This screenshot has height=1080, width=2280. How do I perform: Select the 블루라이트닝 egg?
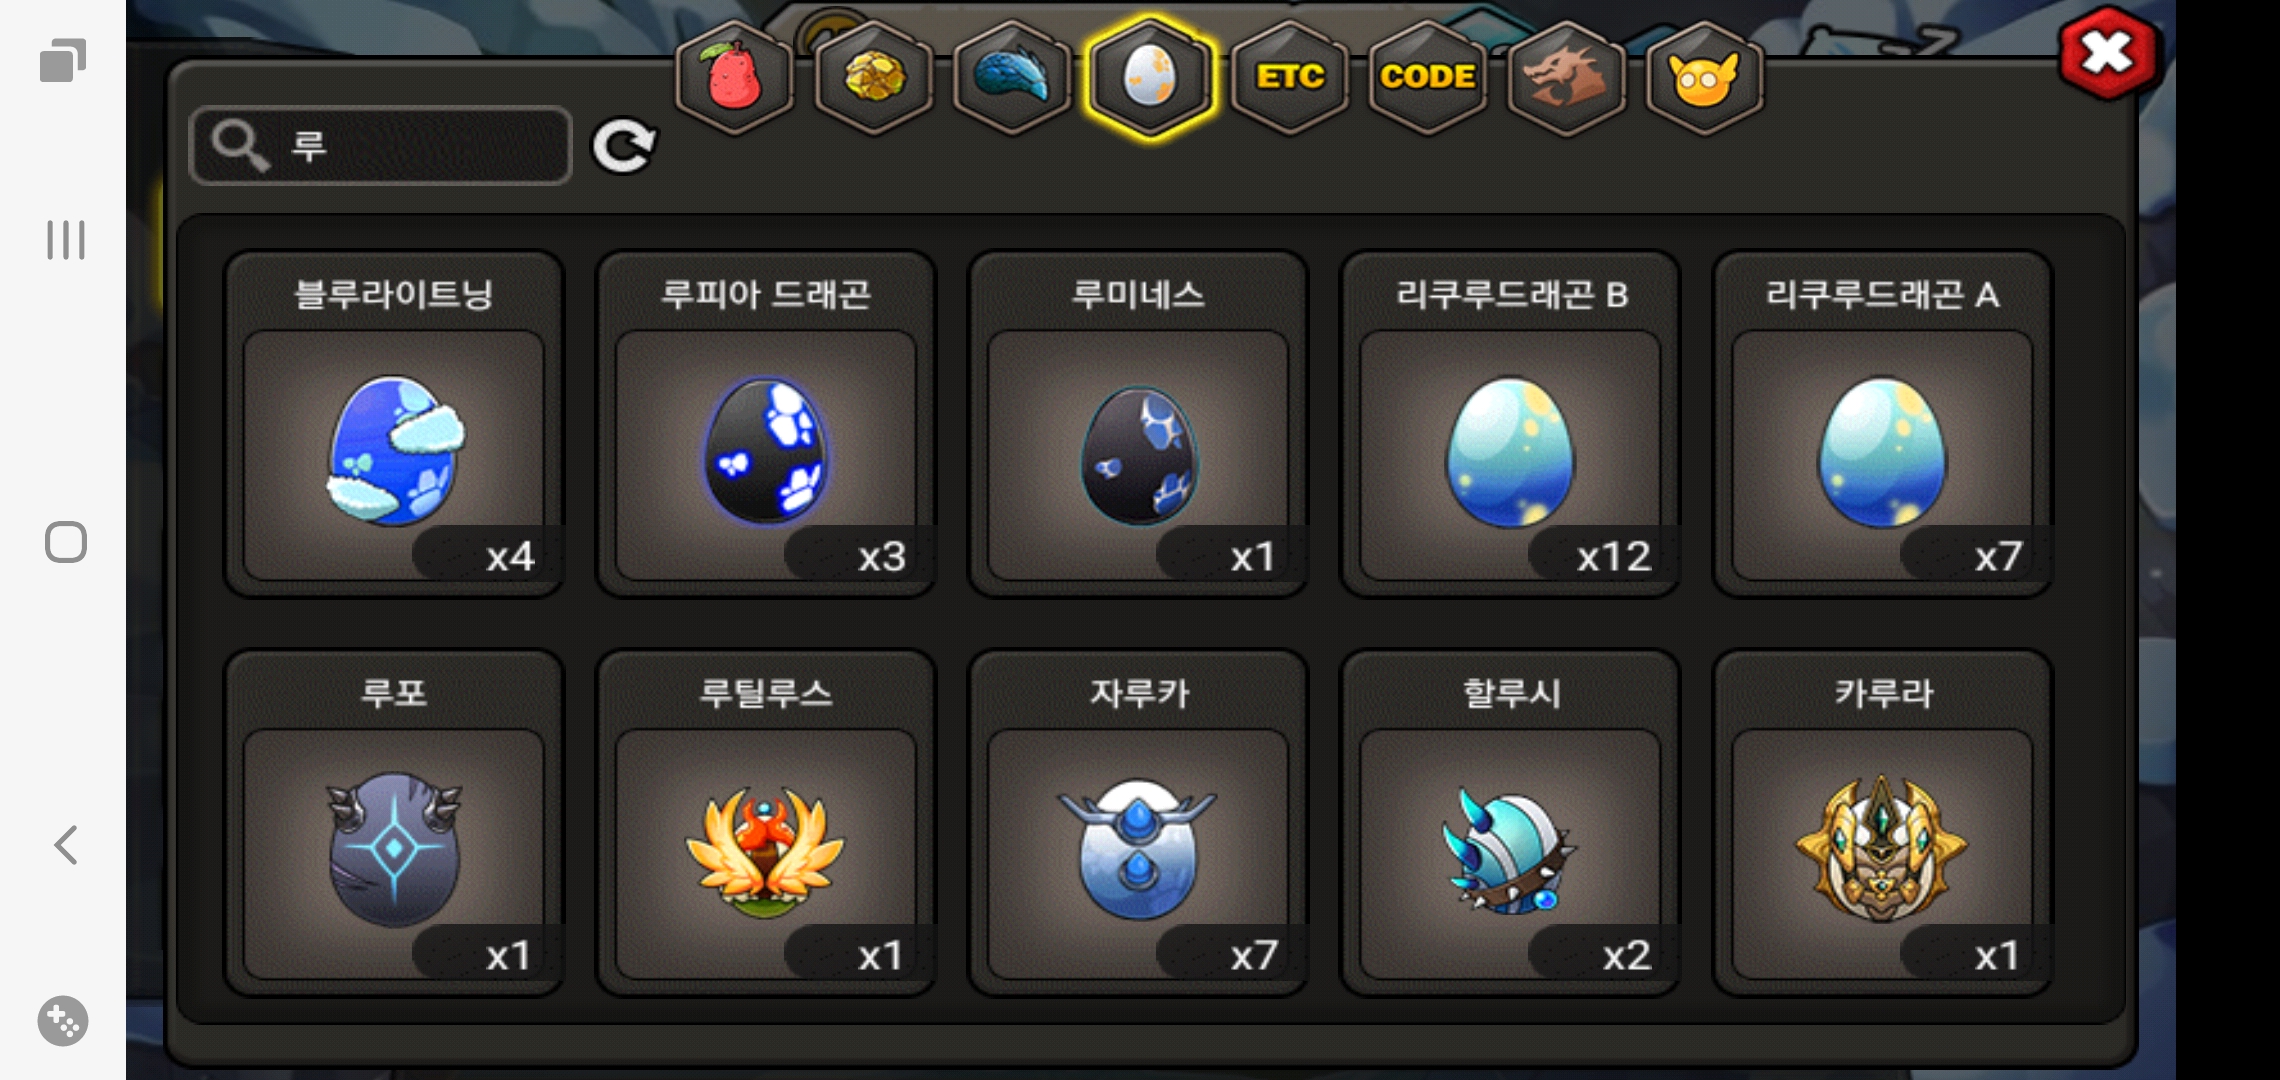[394, 424]
